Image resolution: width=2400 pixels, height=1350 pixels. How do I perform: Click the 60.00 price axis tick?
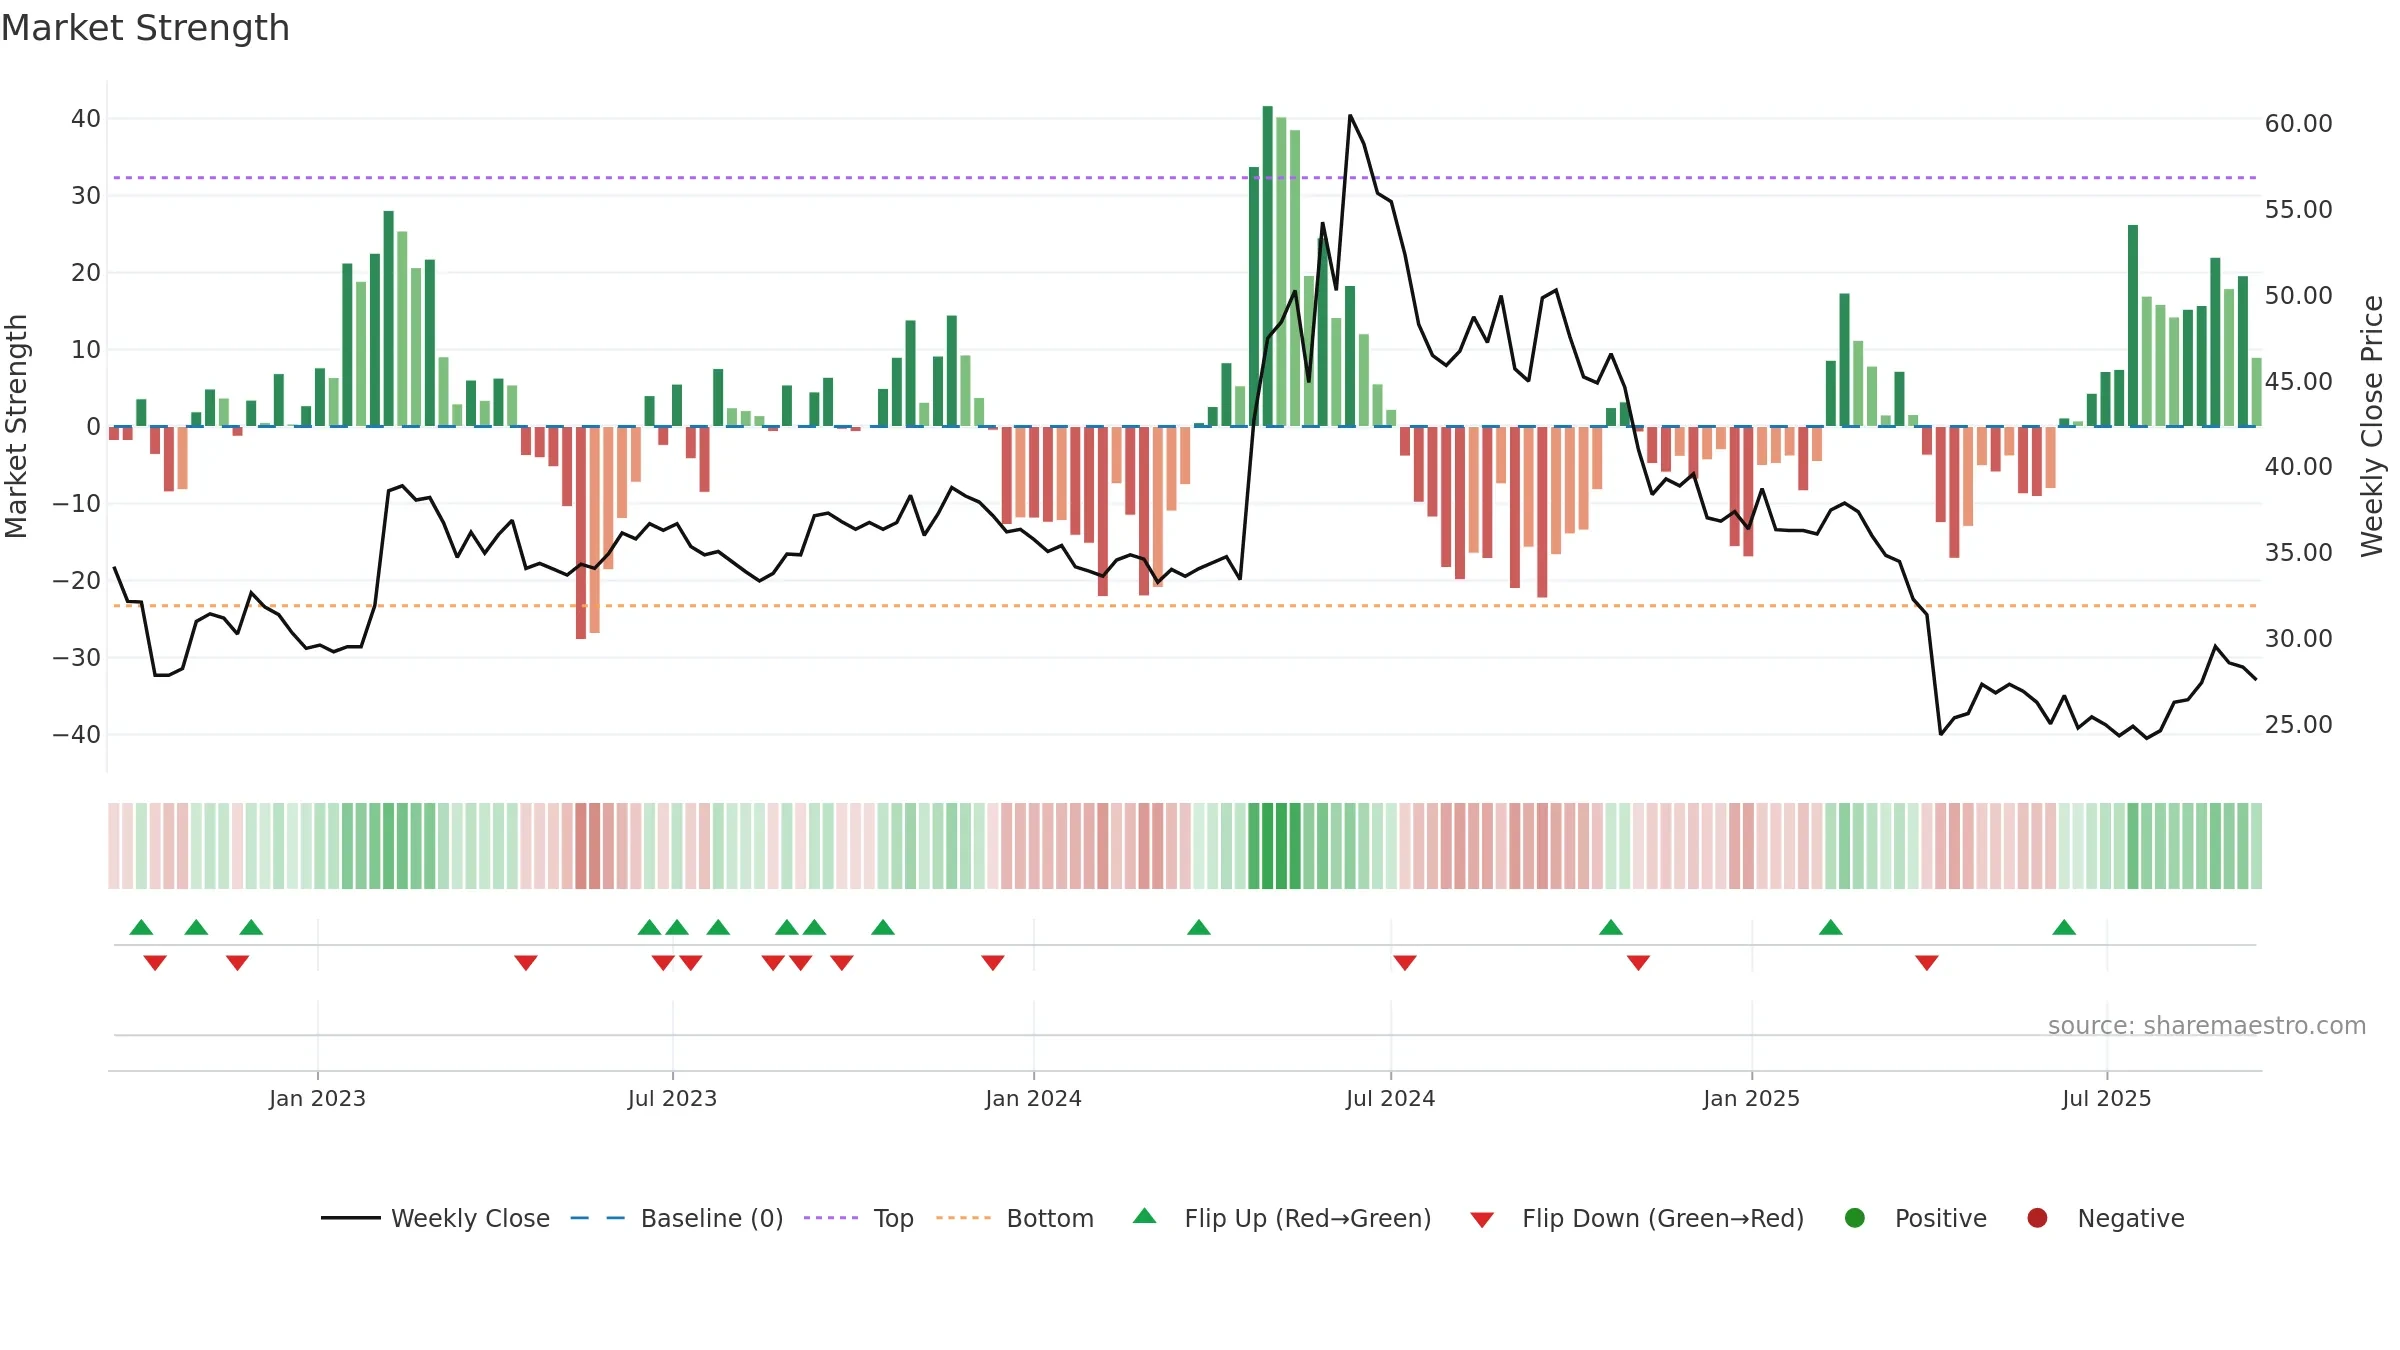coord(2298,123)
